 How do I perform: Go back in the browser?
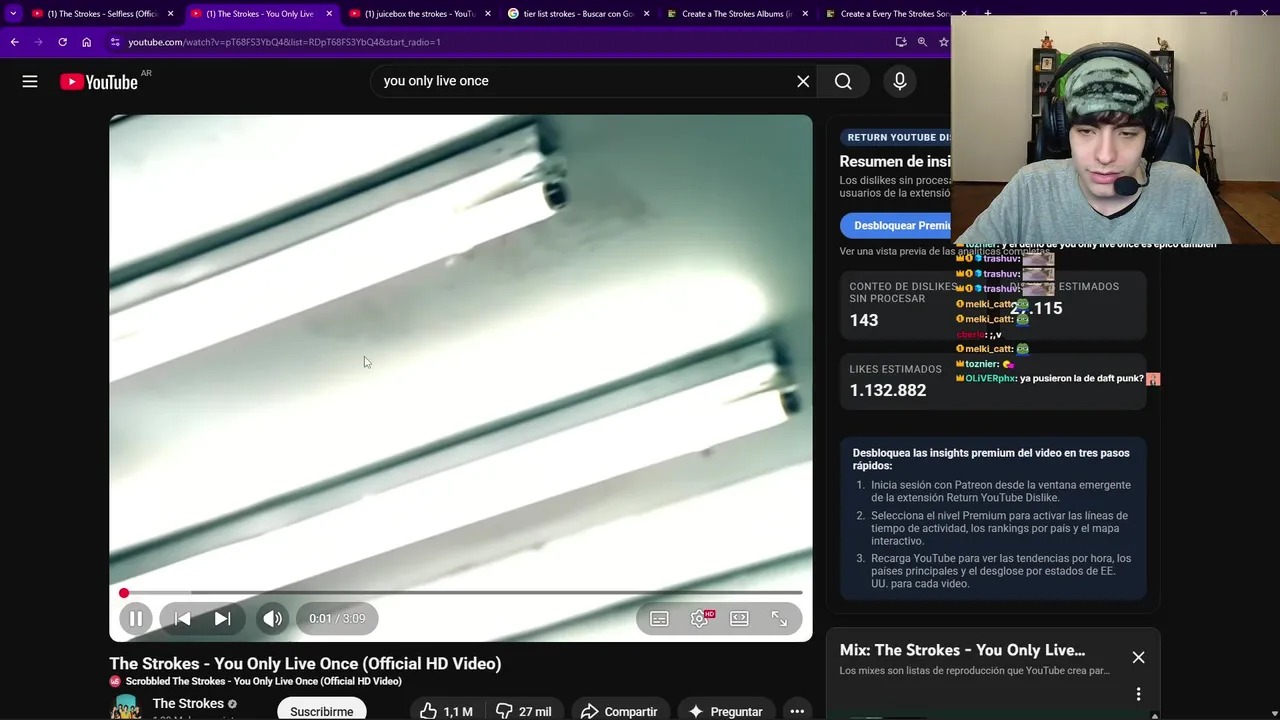14,42
